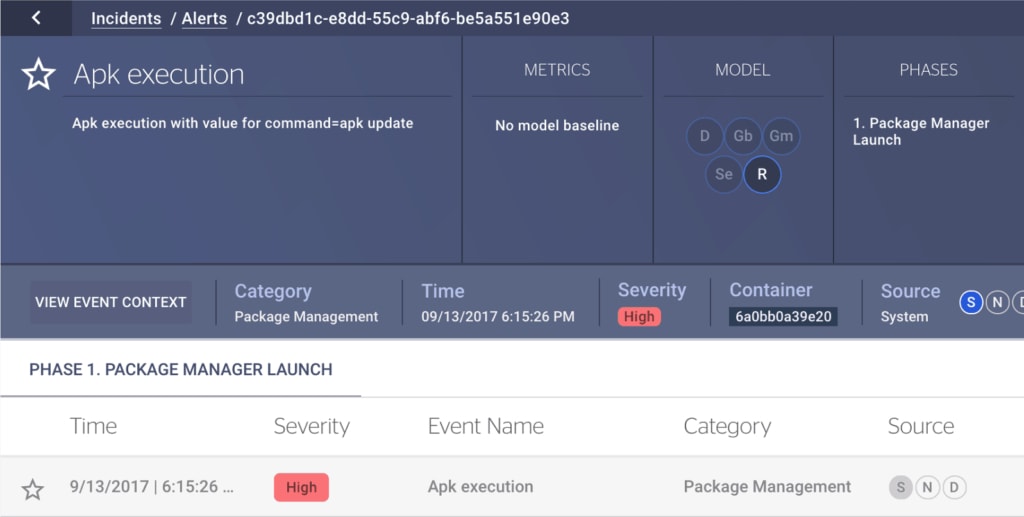Open the Incidents breadcrumb link
The width and height of the screenshot is (1024, 517).
point(126,19)
